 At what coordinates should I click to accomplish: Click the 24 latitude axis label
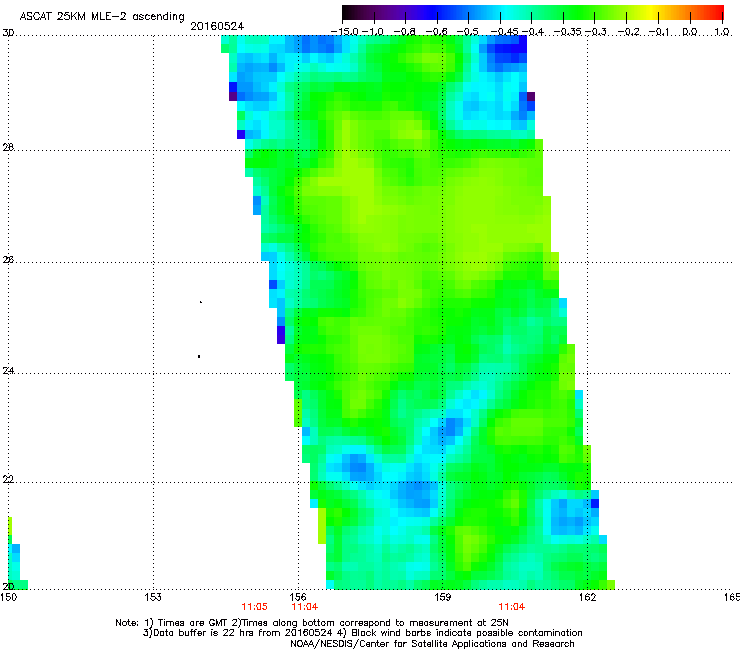pos(8,371)
